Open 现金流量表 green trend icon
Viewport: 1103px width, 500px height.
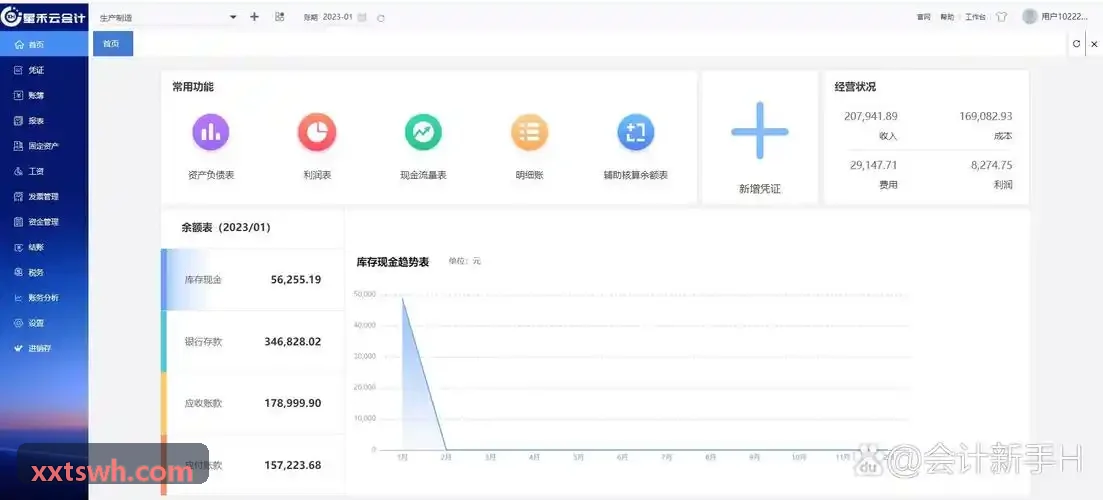coord(423,132)
